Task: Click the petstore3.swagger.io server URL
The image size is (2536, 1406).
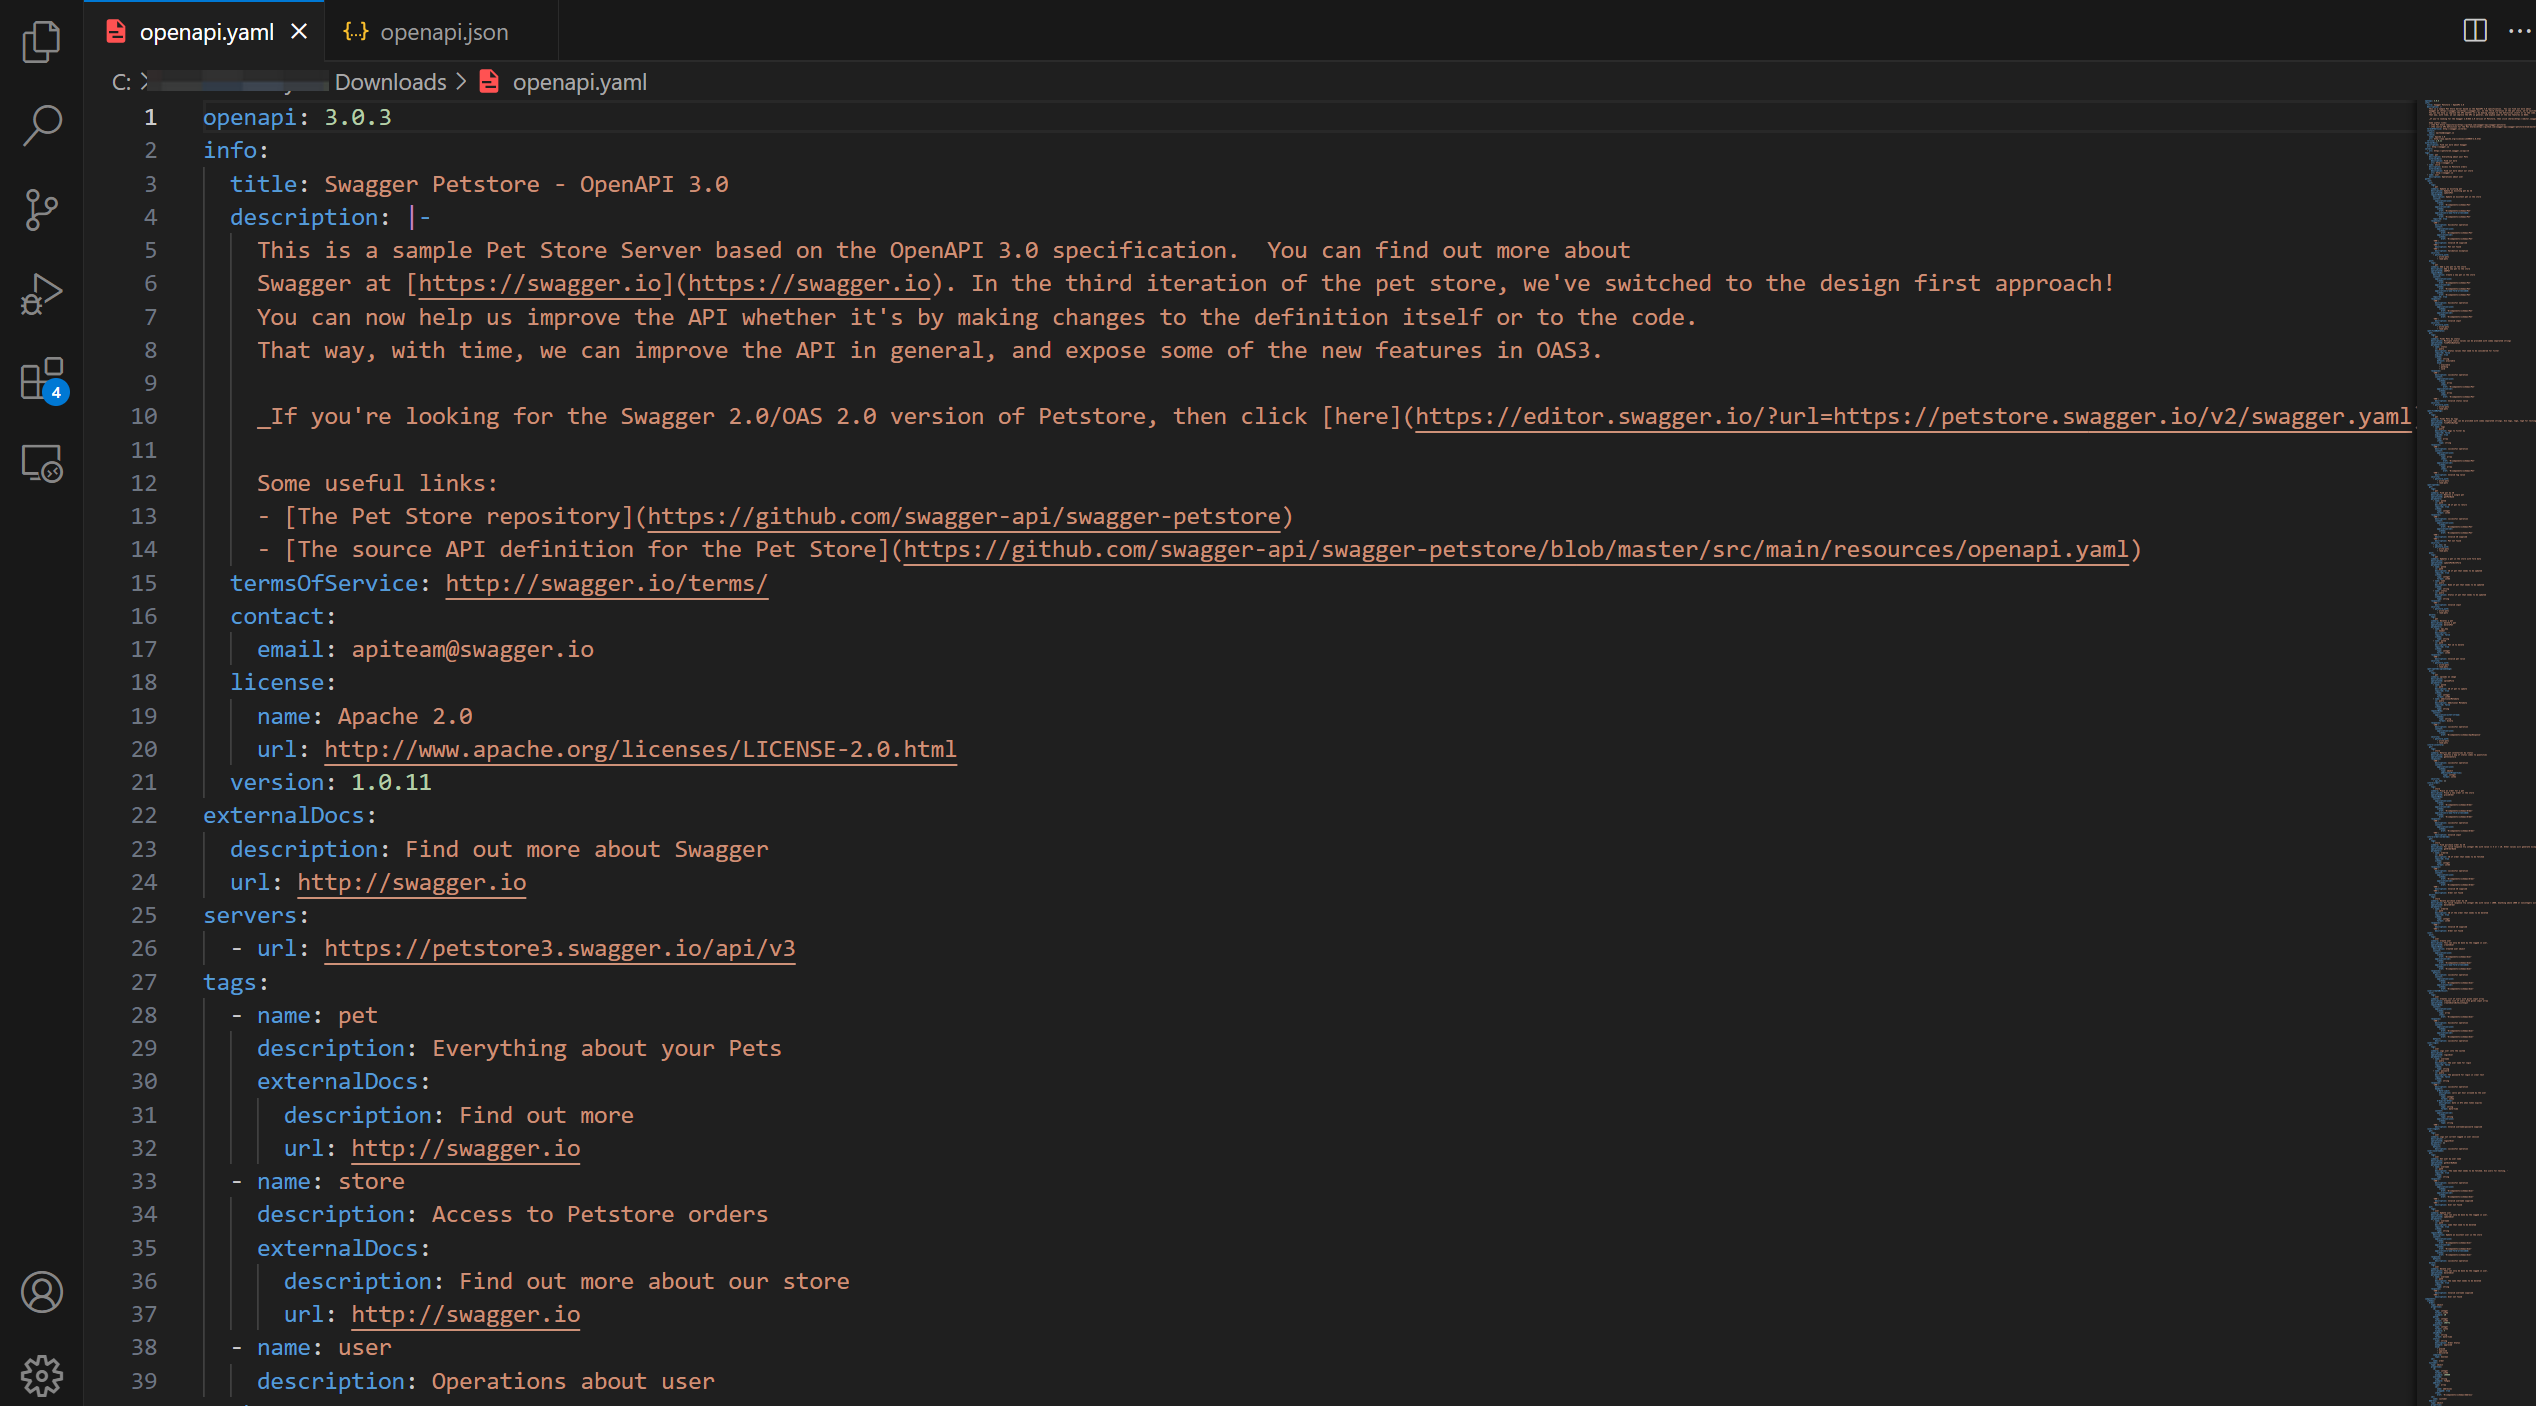Action: point(559,948)
